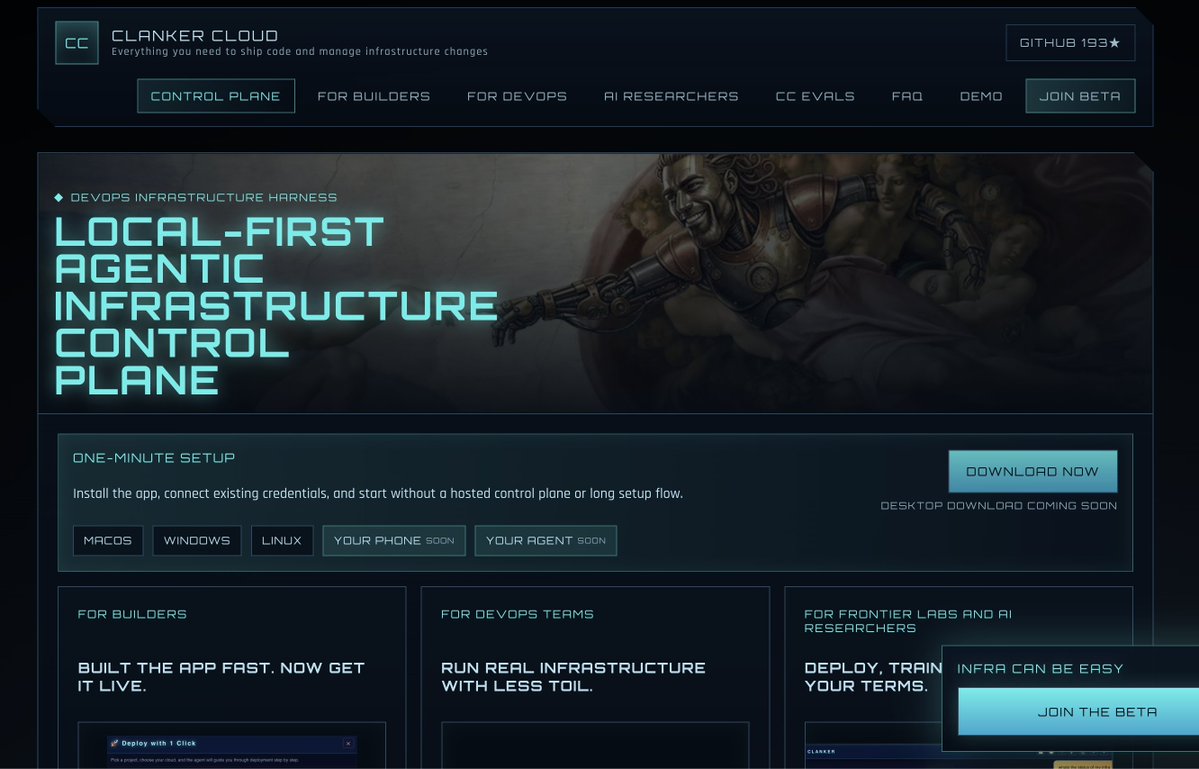Open the Control Plane nav tab

coord(216,96)
